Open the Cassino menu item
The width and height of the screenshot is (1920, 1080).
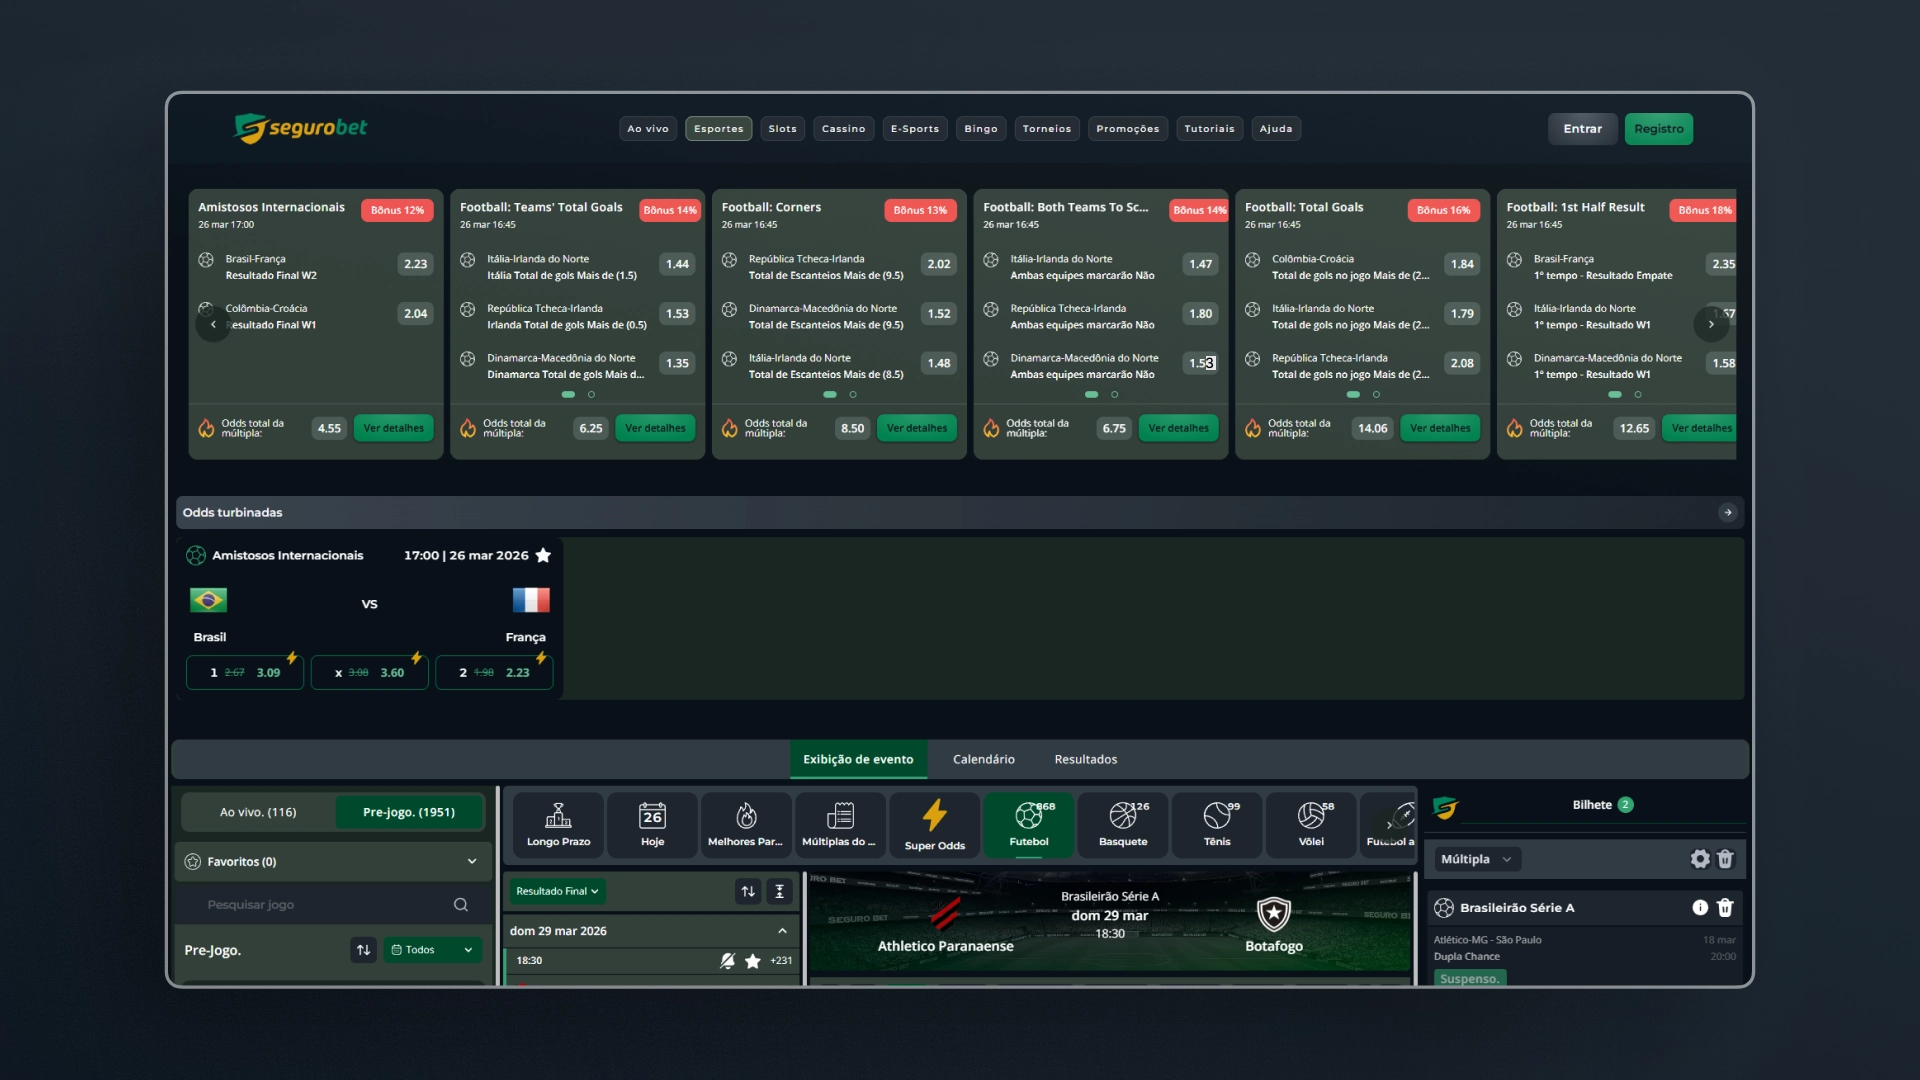pos(843,129)
